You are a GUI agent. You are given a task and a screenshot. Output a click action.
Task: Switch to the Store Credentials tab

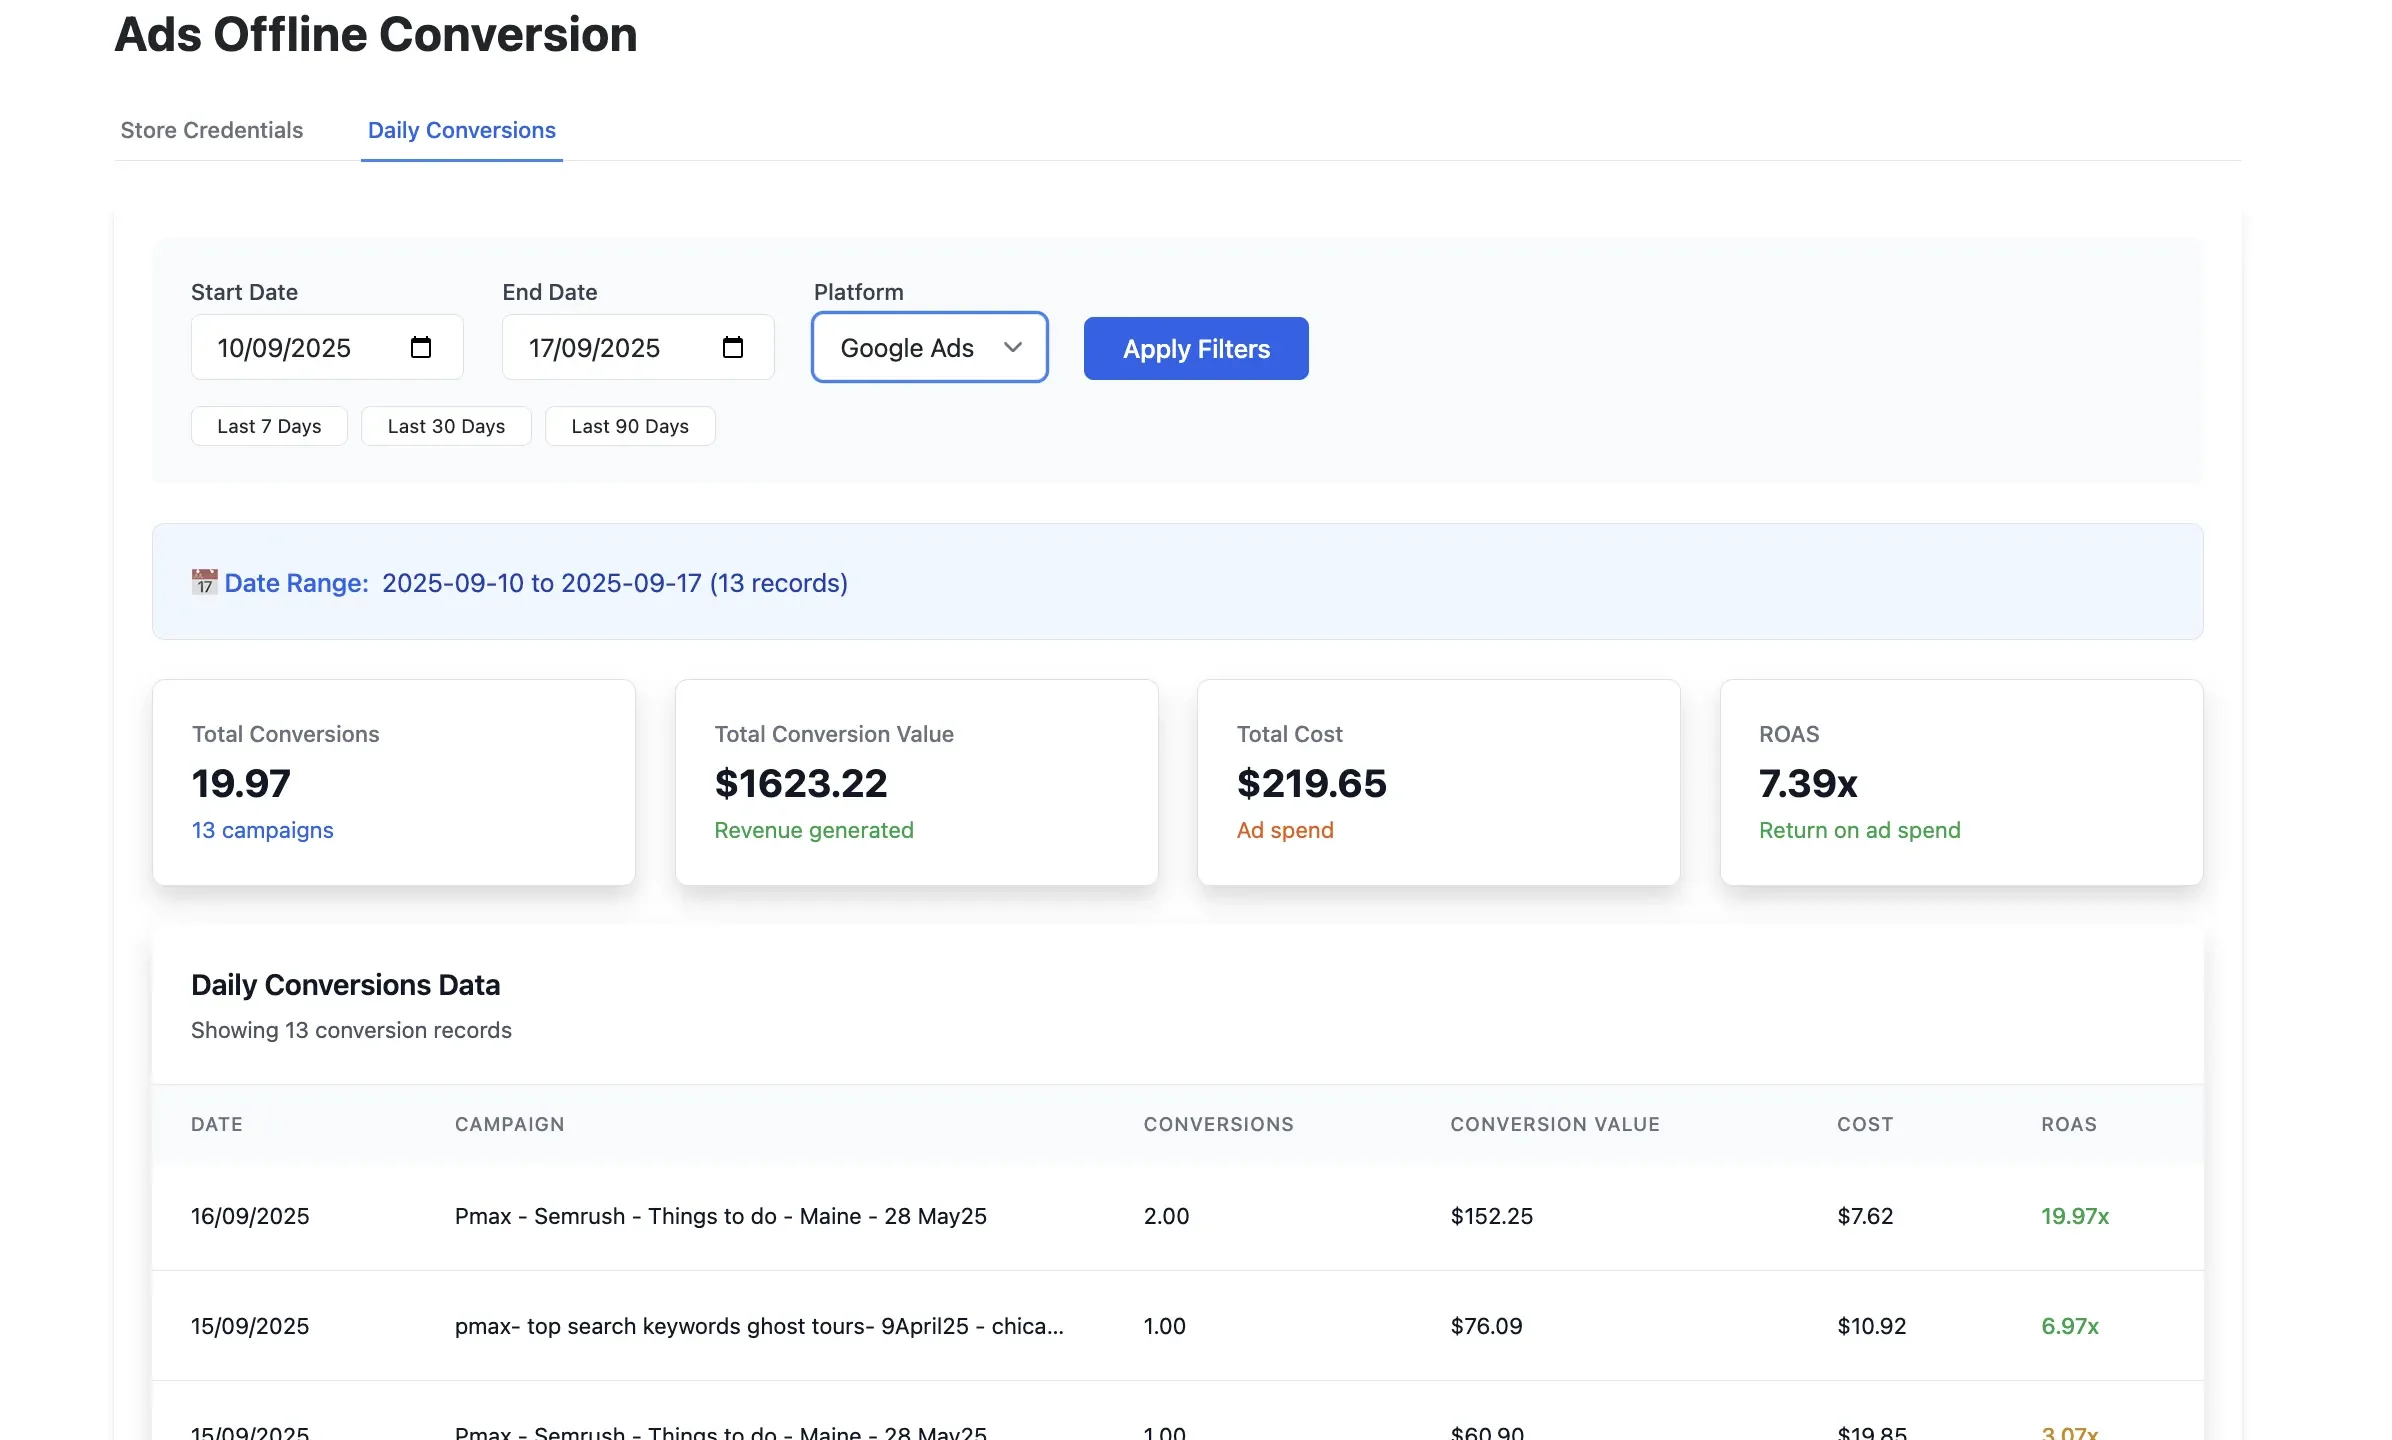click(x=212, y=130)
